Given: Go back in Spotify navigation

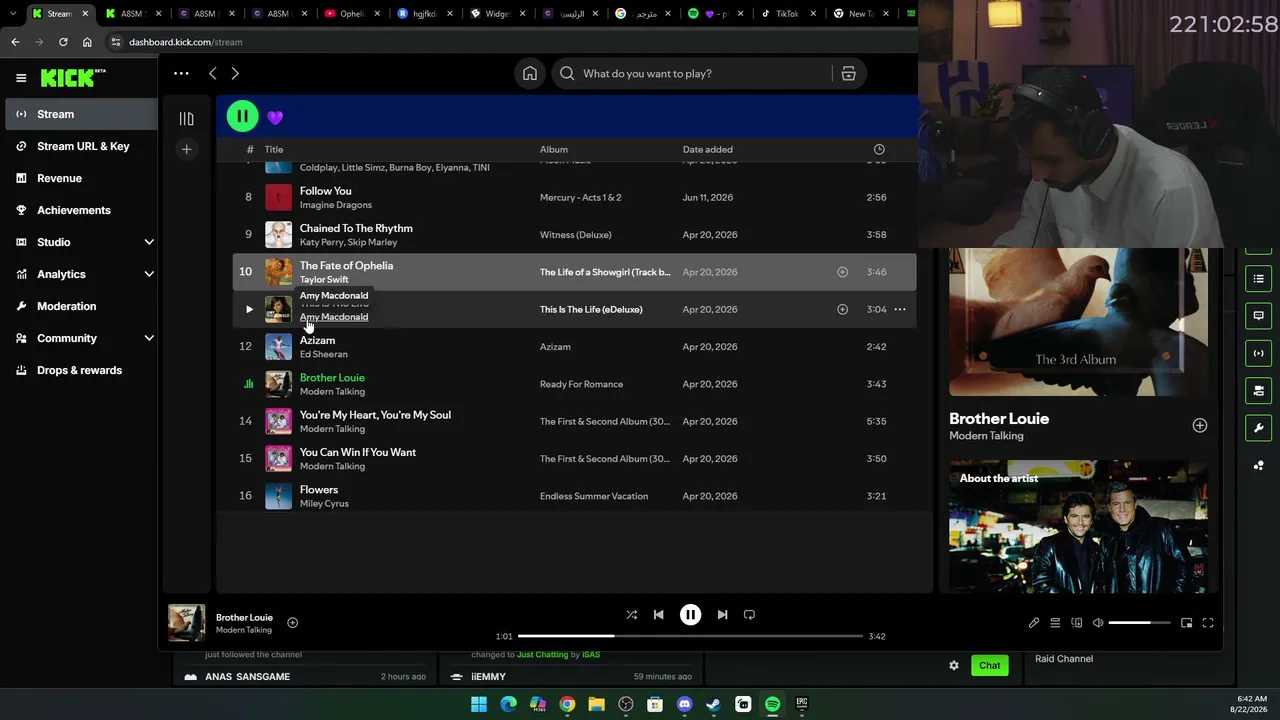Looking at the screenshot, I should [213, 73].
